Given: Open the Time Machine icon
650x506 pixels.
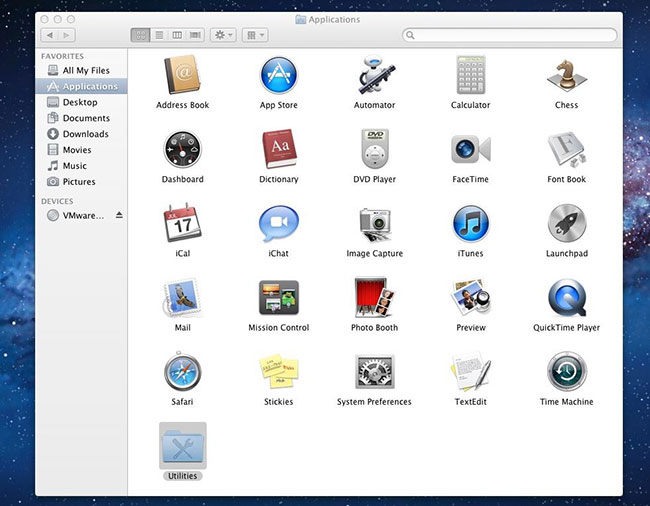Looking at the screenshot, I should point(567,372).
